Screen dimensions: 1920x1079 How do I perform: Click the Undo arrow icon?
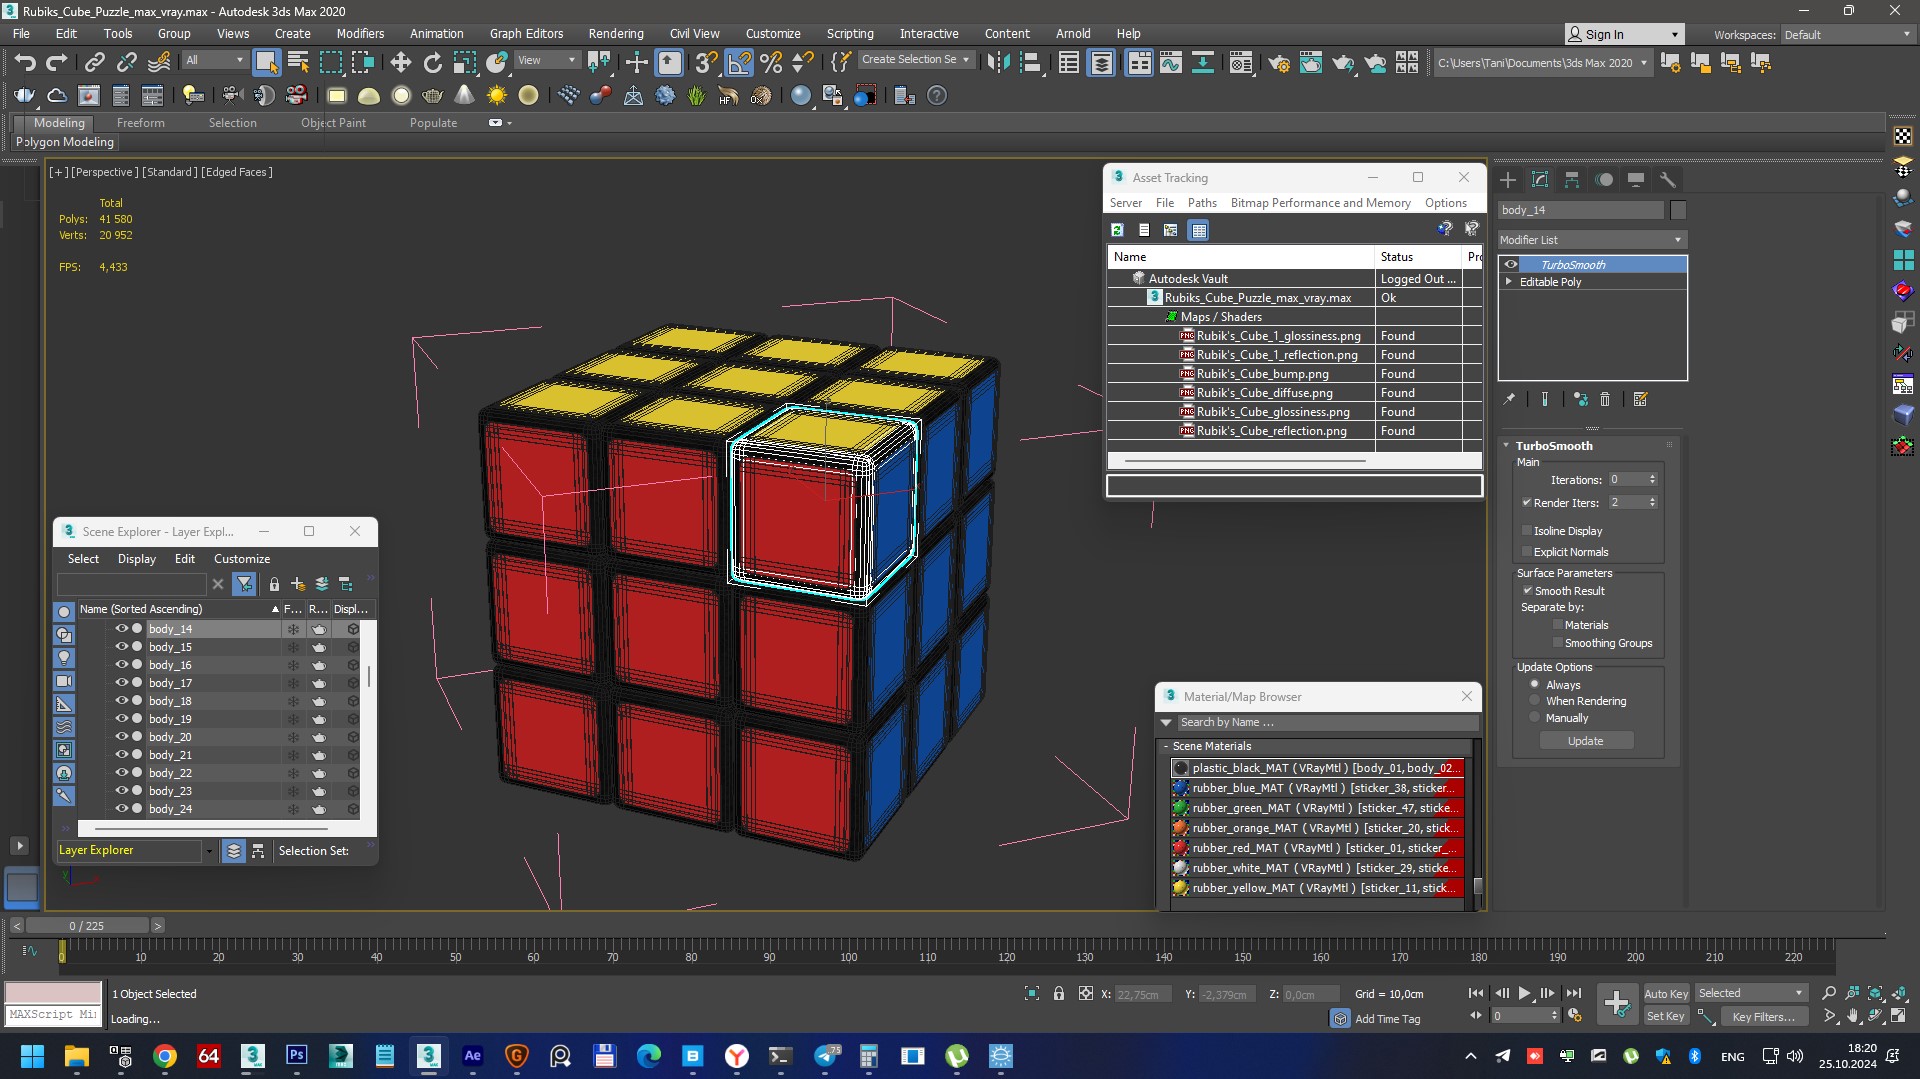(25, 63)
